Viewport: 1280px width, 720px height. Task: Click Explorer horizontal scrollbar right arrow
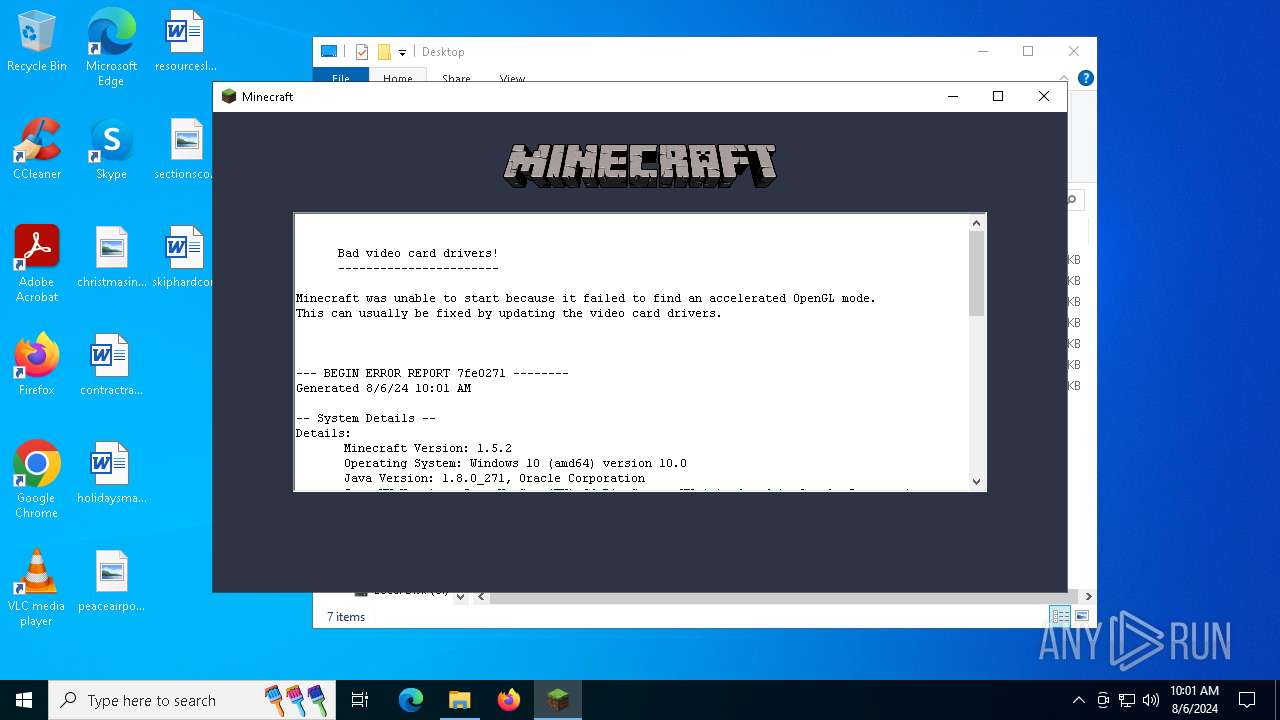1088,597
